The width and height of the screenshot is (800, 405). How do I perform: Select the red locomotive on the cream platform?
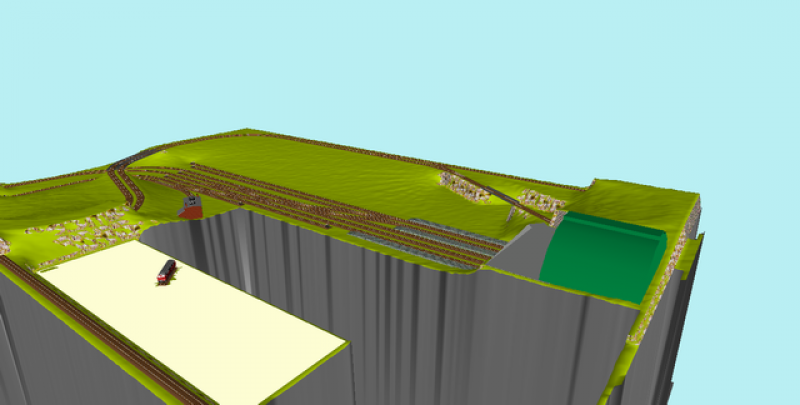(x=166, y=271)
